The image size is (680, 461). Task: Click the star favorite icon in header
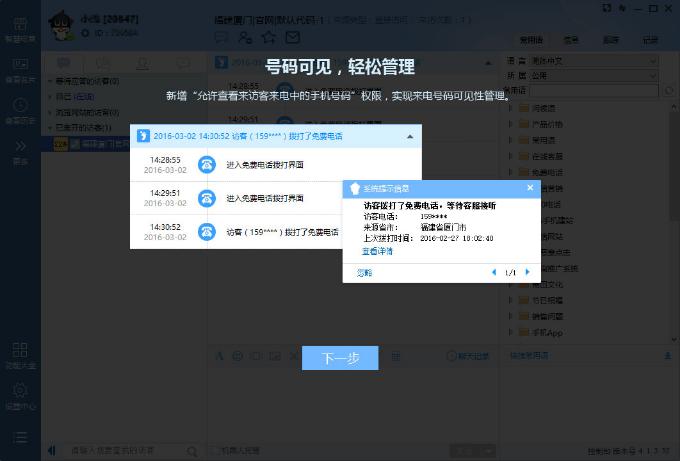(268, 38)
